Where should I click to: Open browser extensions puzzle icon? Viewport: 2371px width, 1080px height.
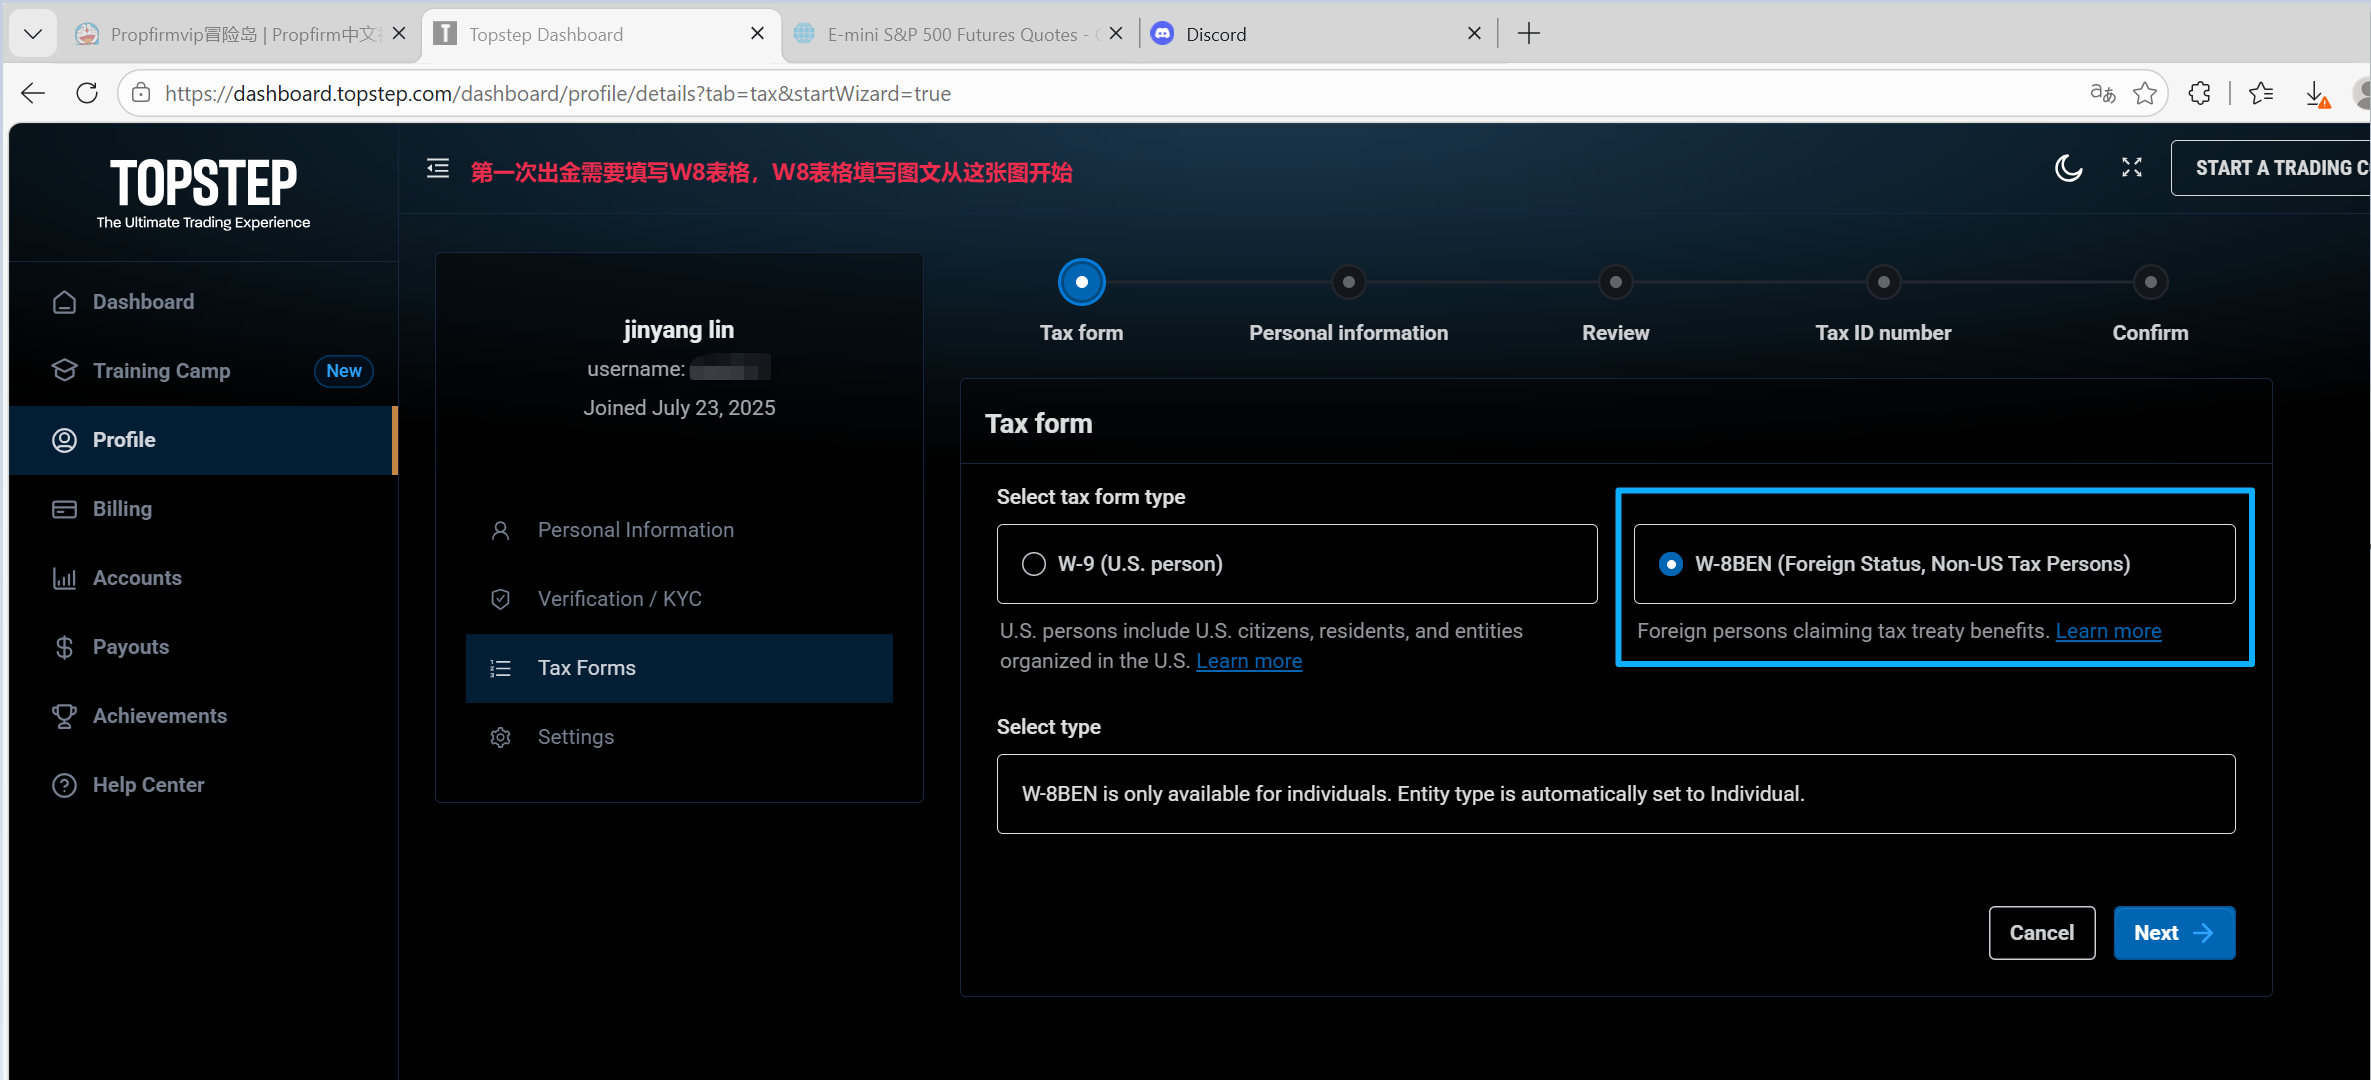2200,93
